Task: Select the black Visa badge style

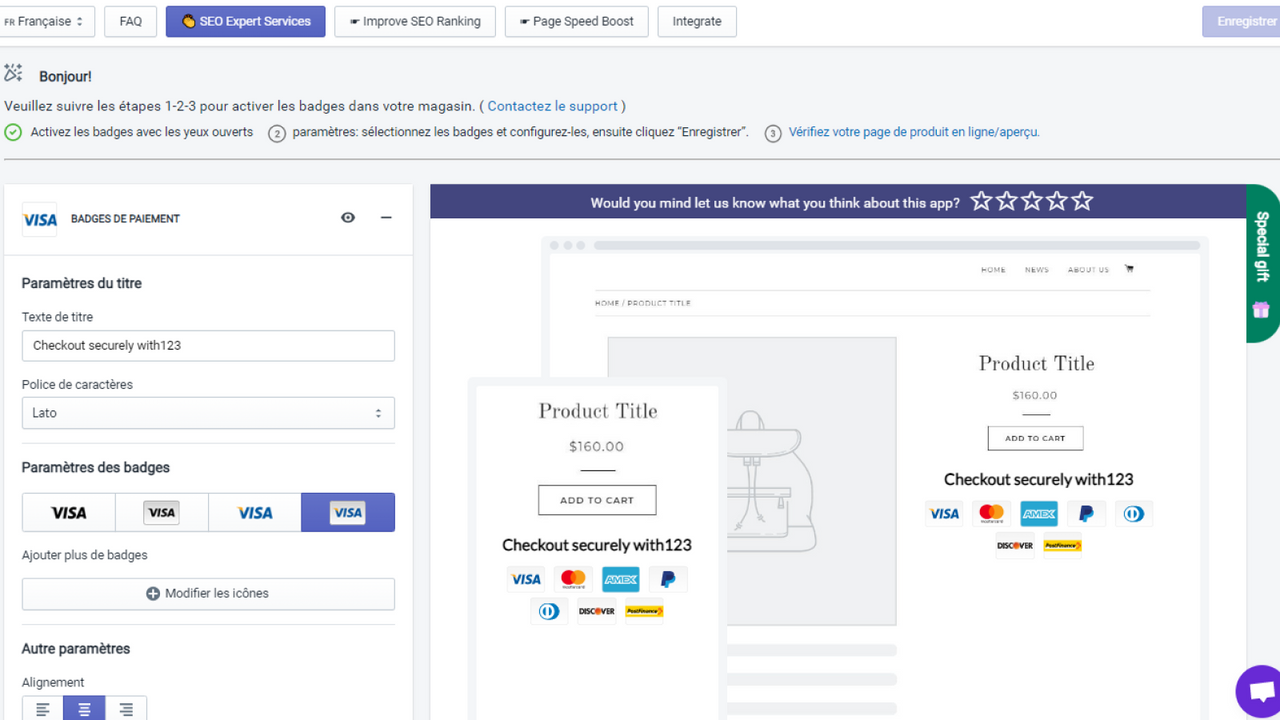Action: click(x=69, y=512)
